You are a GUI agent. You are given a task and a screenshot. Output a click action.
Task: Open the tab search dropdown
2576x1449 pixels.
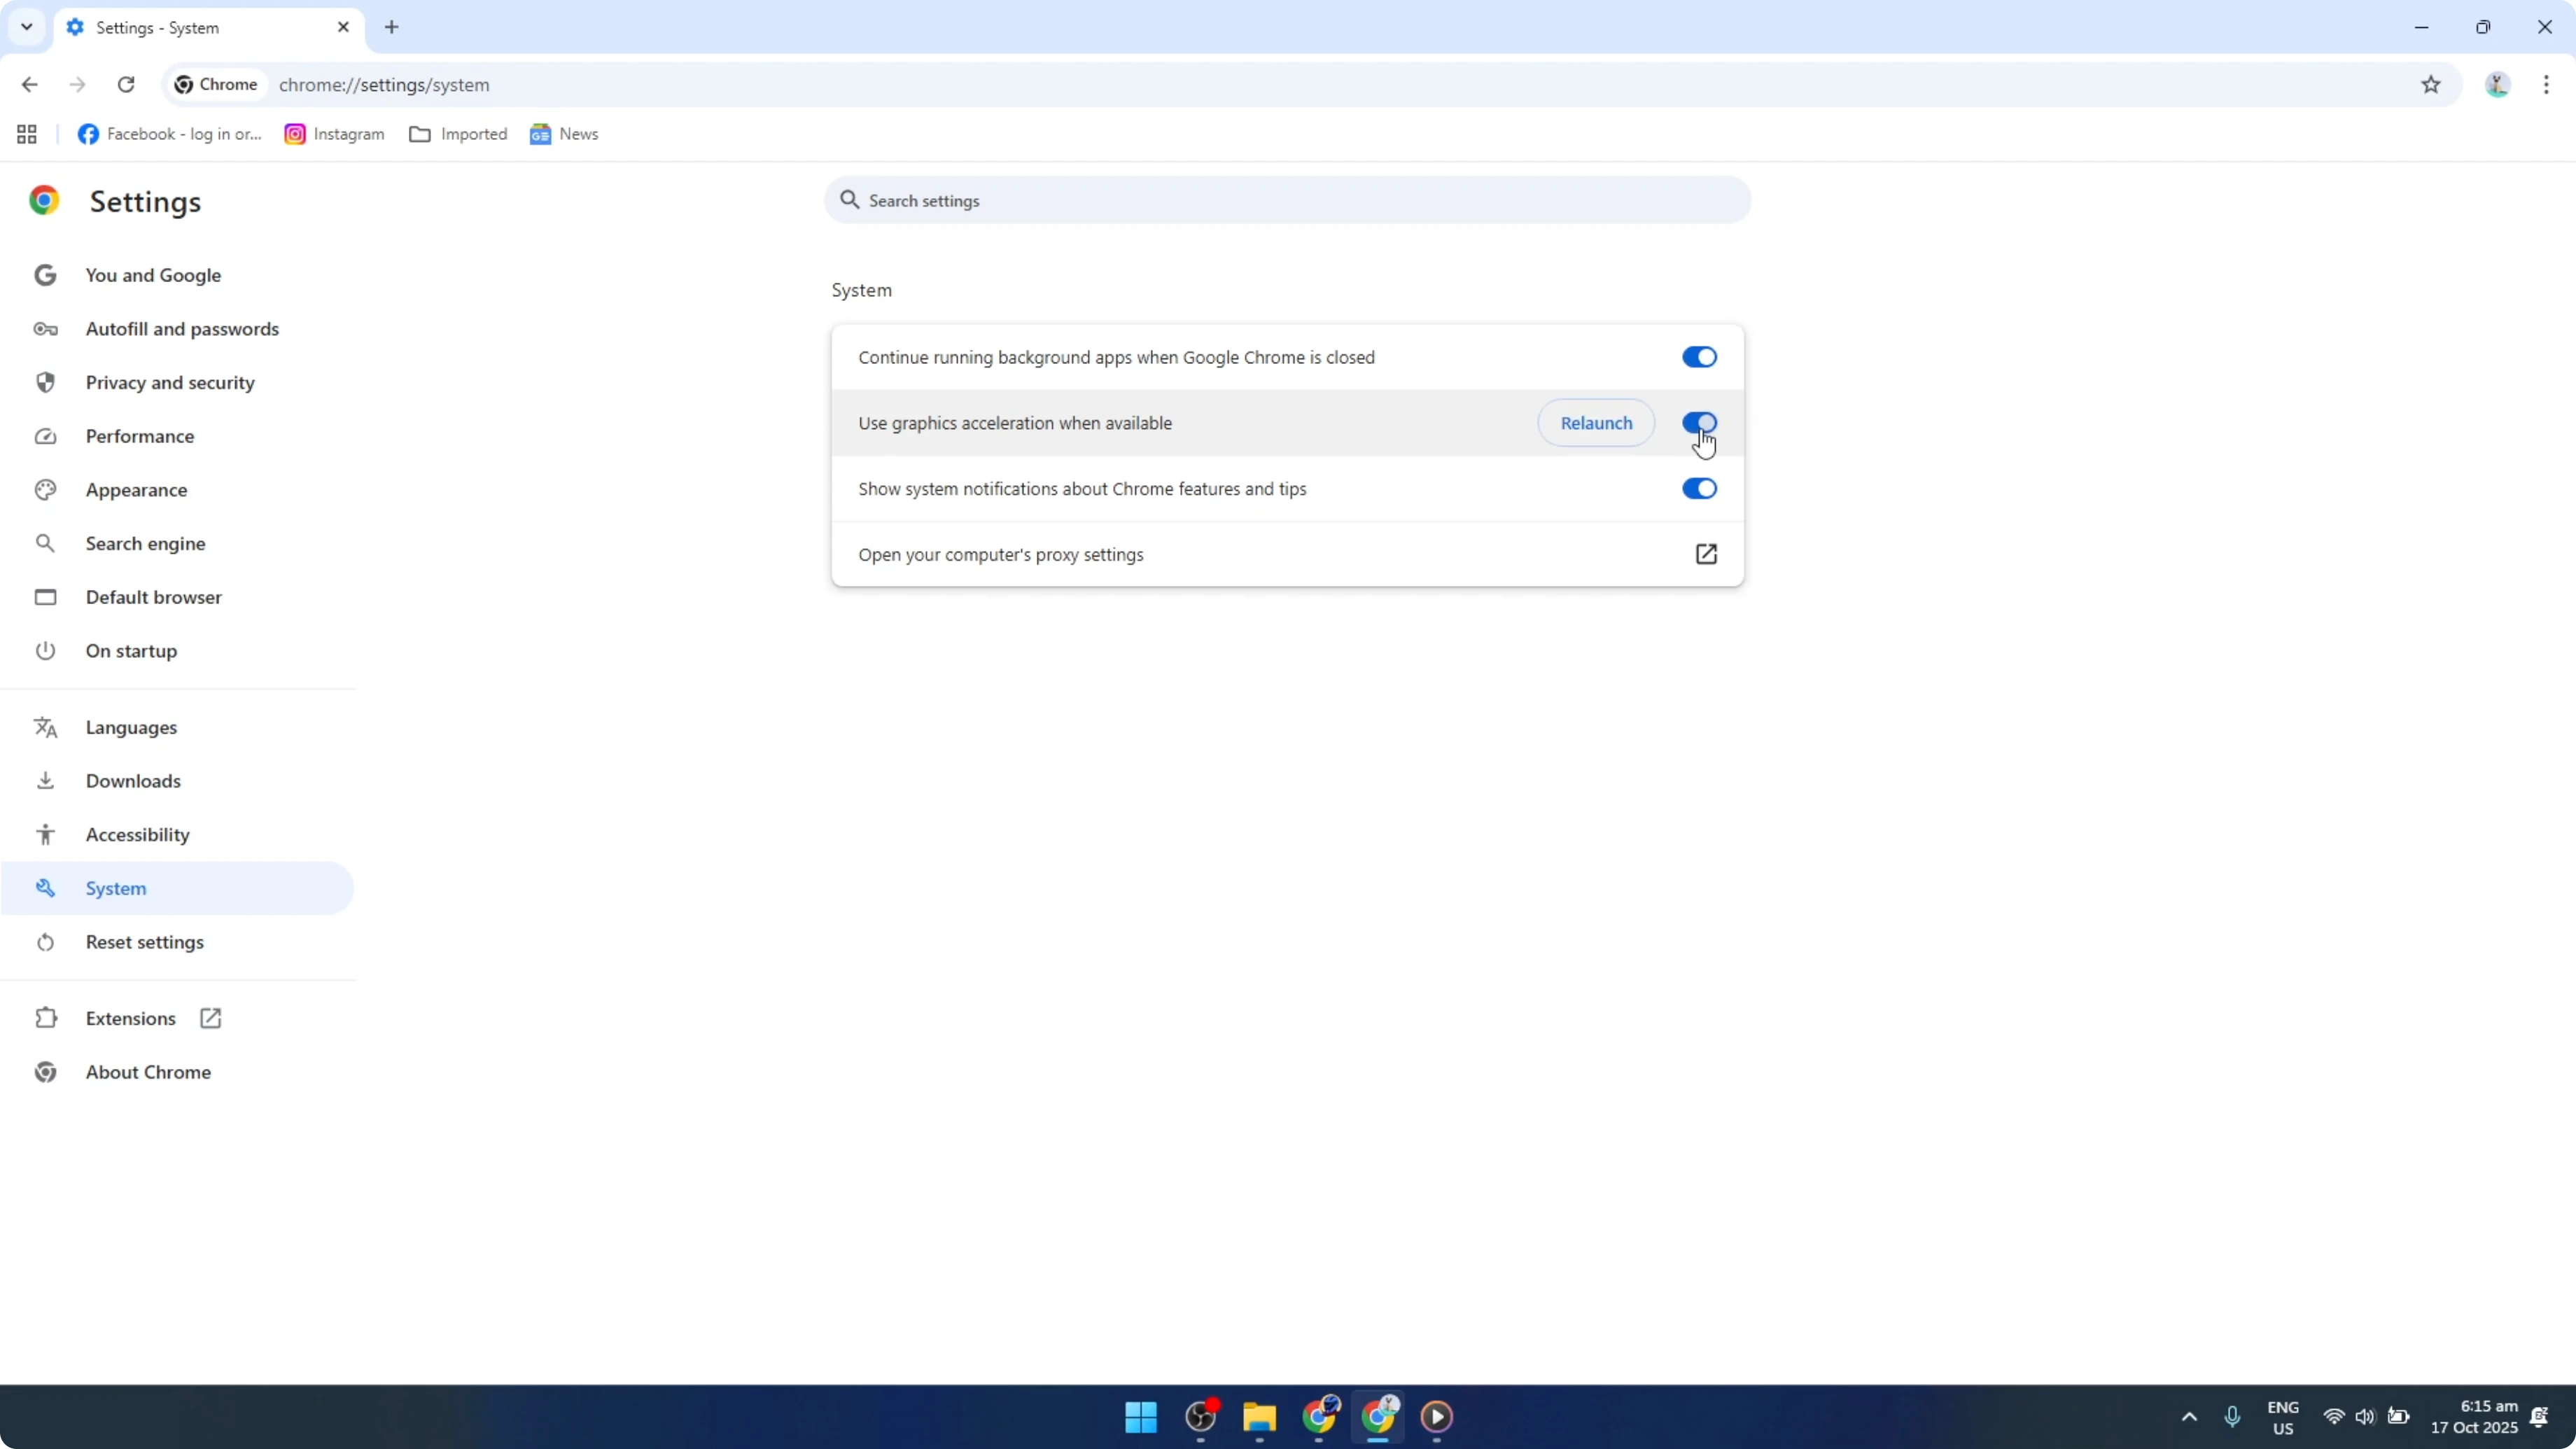(26, 27)
